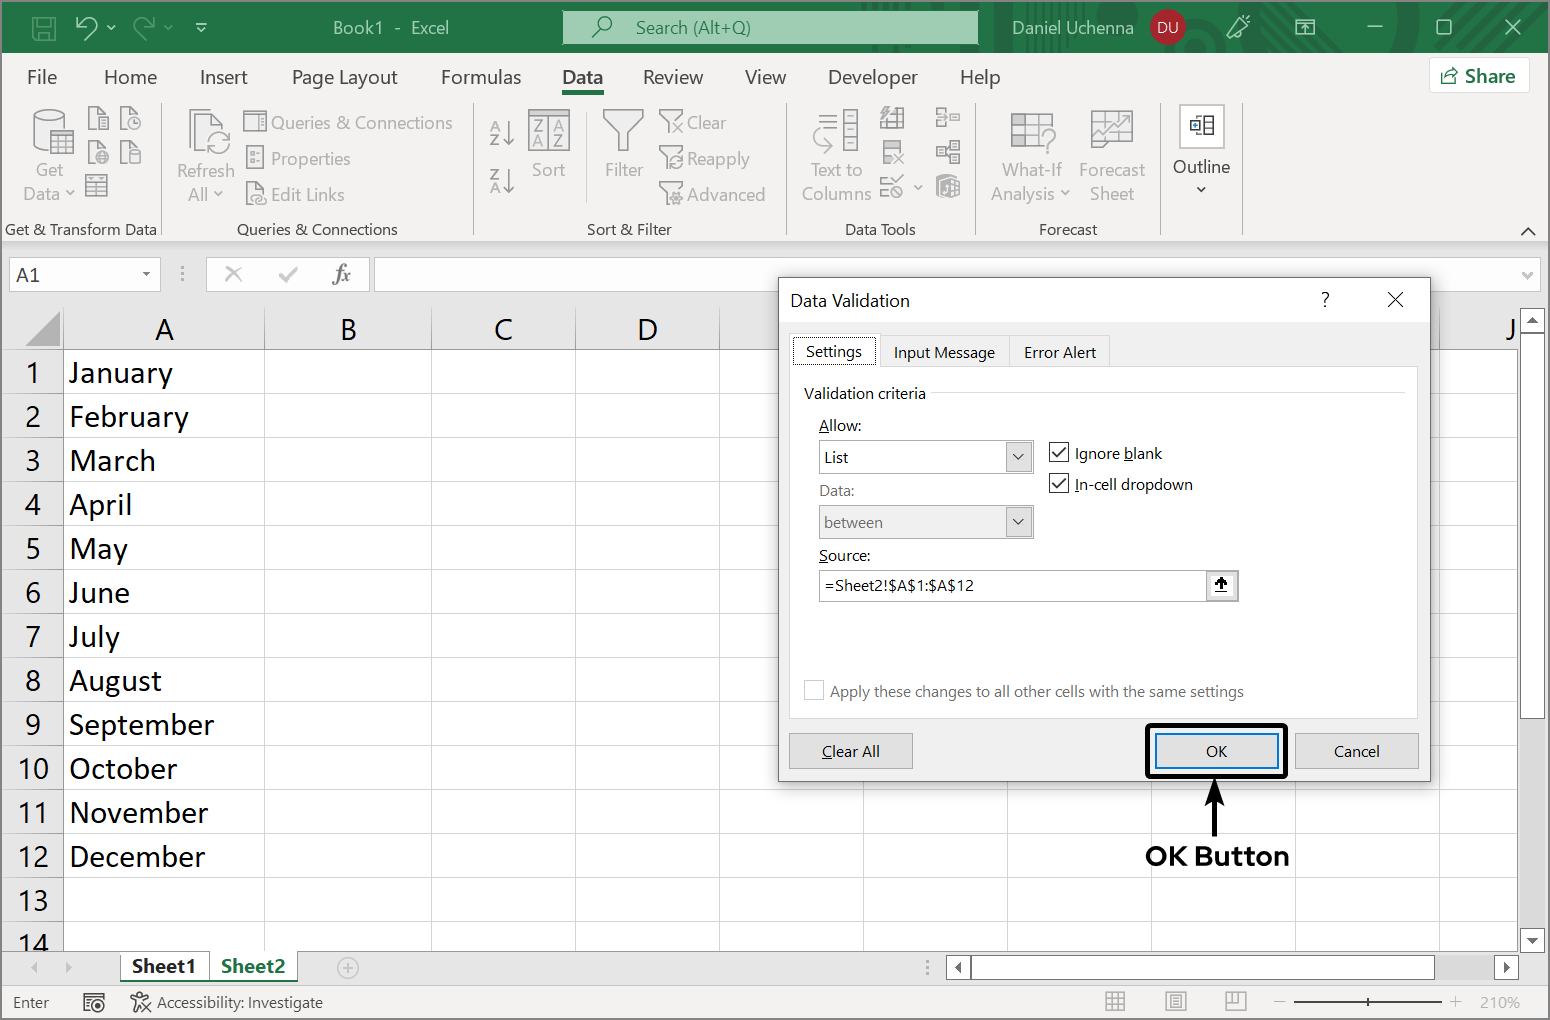Switch to the Error Alert tab

coord(1059,351)
